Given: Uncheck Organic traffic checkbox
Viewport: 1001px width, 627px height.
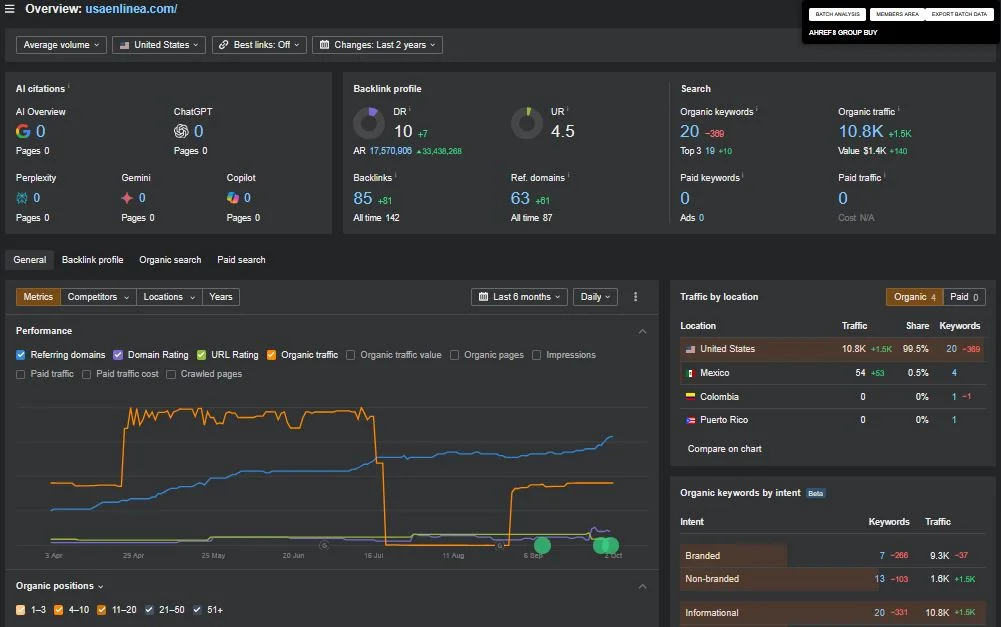Looking at the screenshot, I should (271, 355).
